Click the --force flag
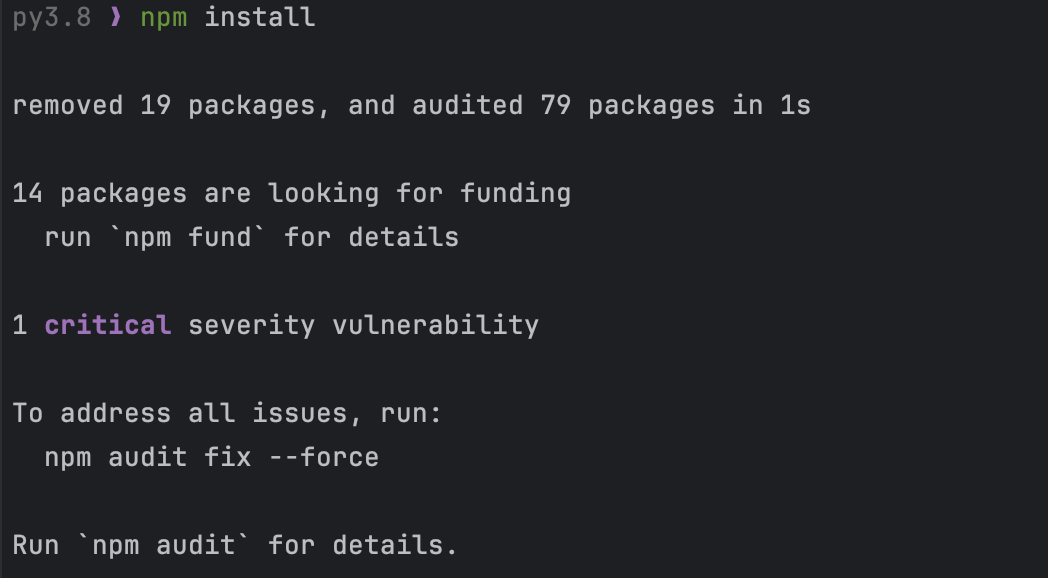This screenshot has height=578, width=1048. point(324,457)
